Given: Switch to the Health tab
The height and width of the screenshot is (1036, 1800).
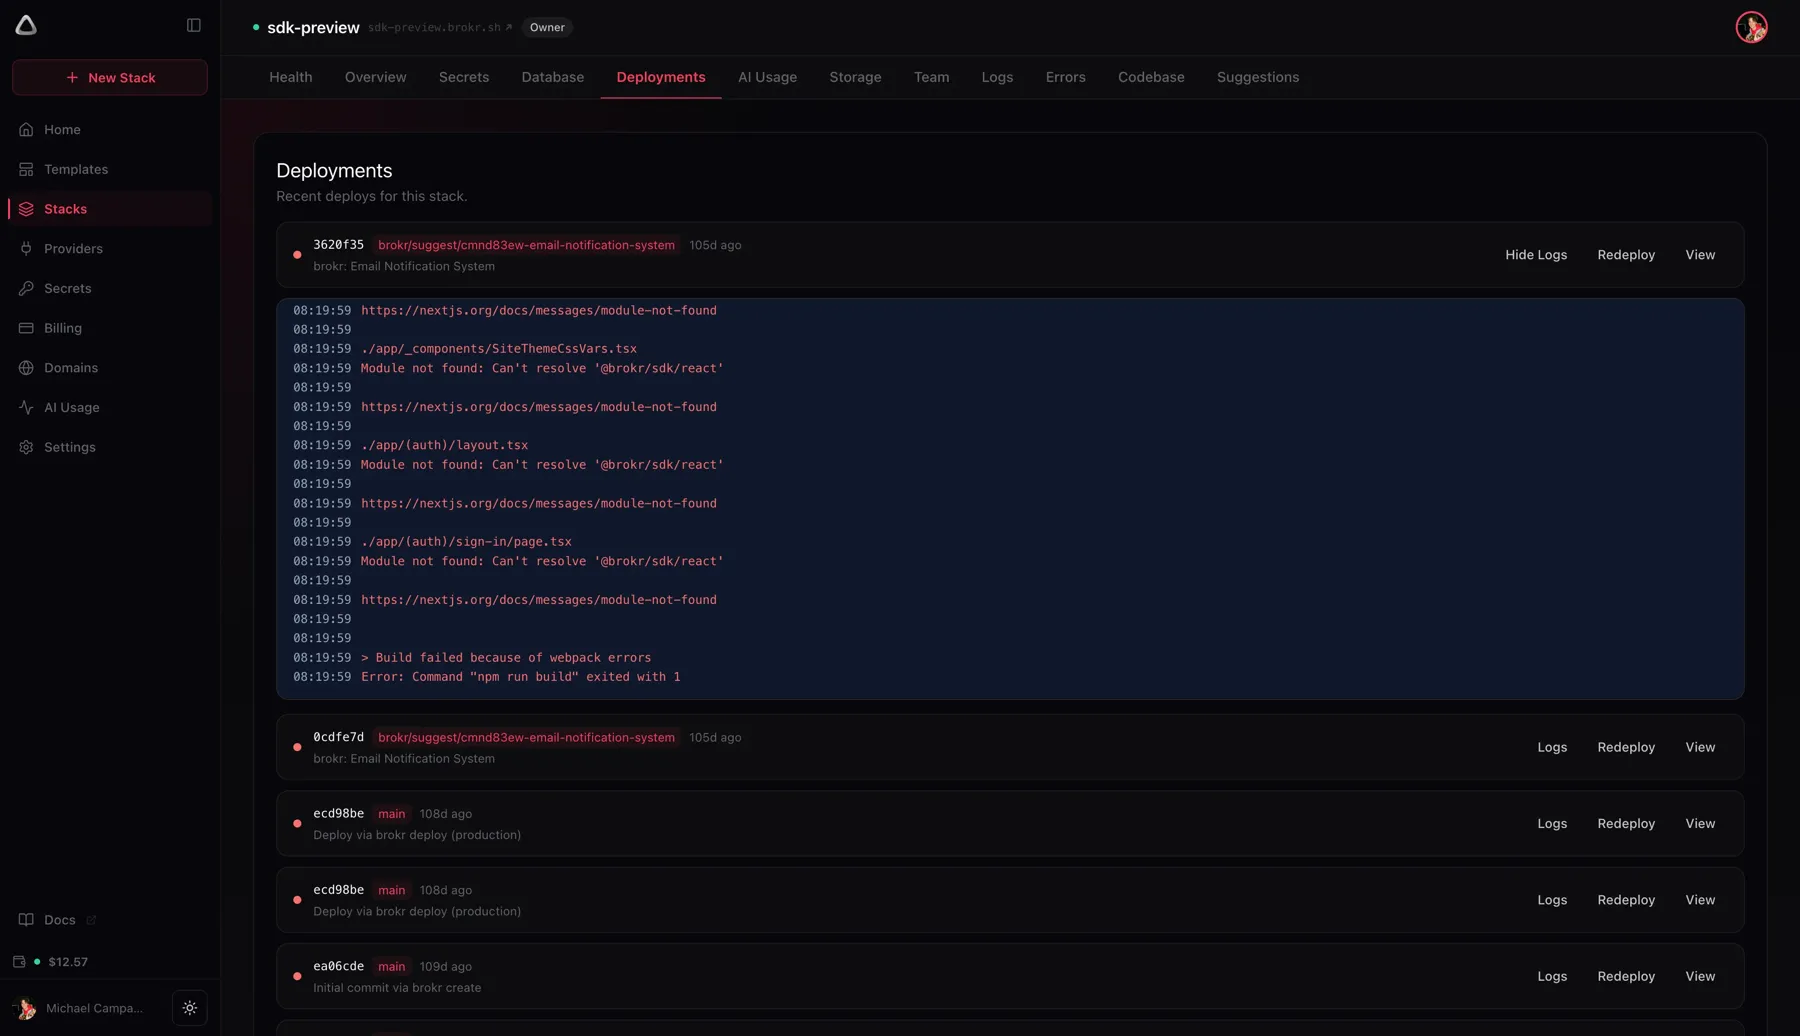Looking at the screenshot, I should pos(290,77).
